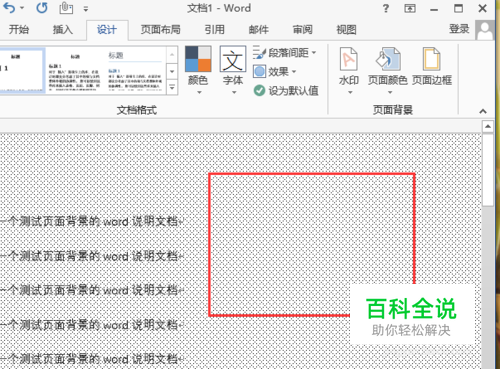Expand the document format gallery

click(x=172, y=88)
